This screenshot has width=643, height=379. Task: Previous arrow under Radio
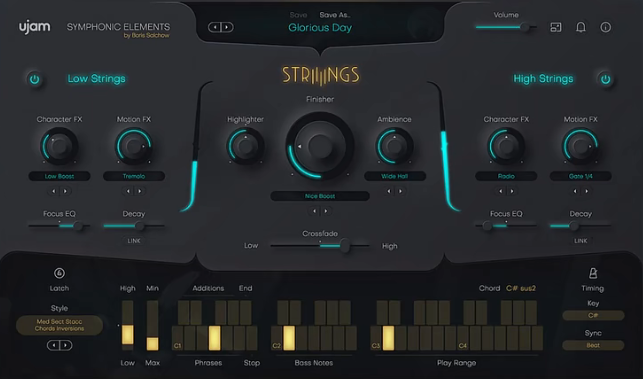501,191
